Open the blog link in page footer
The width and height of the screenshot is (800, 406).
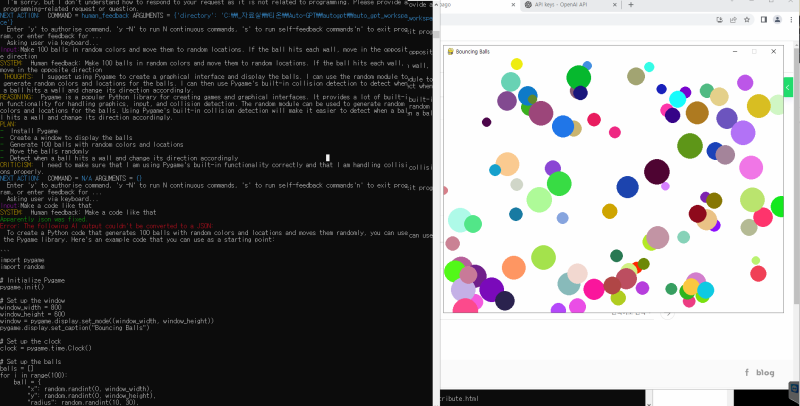765,372
